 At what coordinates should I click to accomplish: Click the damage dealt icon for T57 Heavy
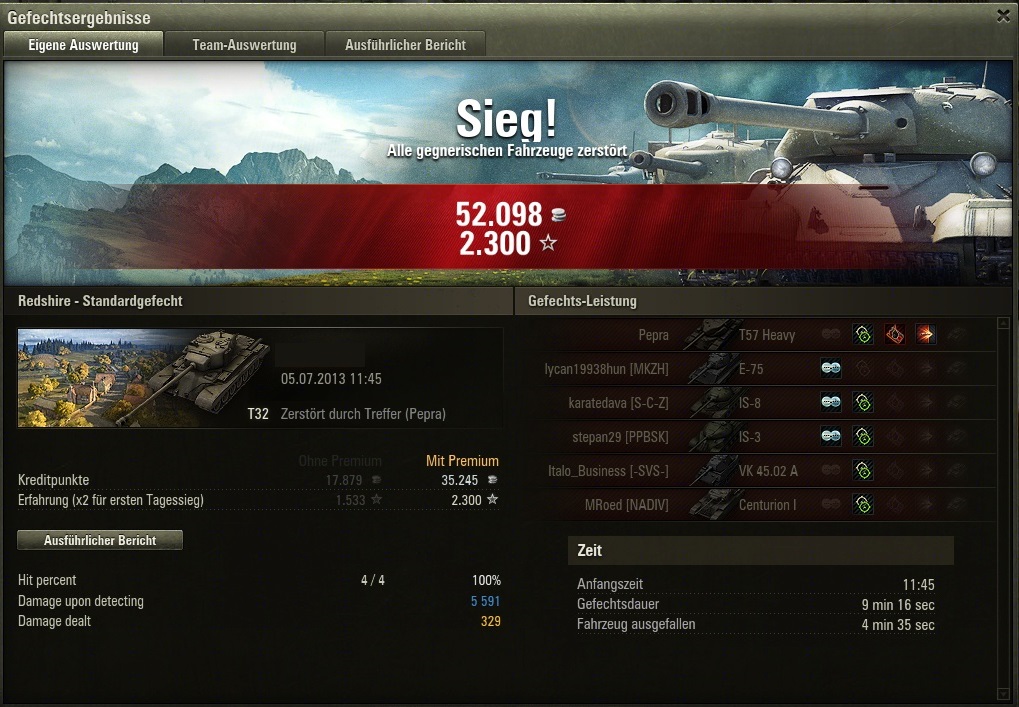pos(926,335)
